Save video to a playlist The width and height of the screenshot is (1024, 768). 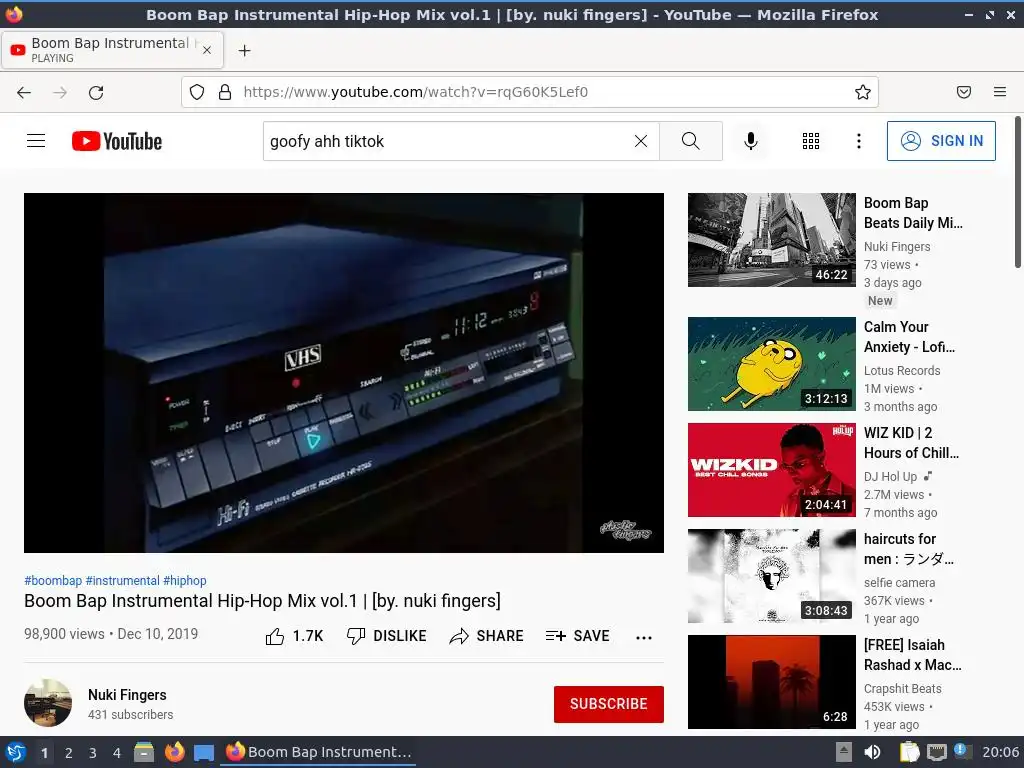click(x=577, y=636)
